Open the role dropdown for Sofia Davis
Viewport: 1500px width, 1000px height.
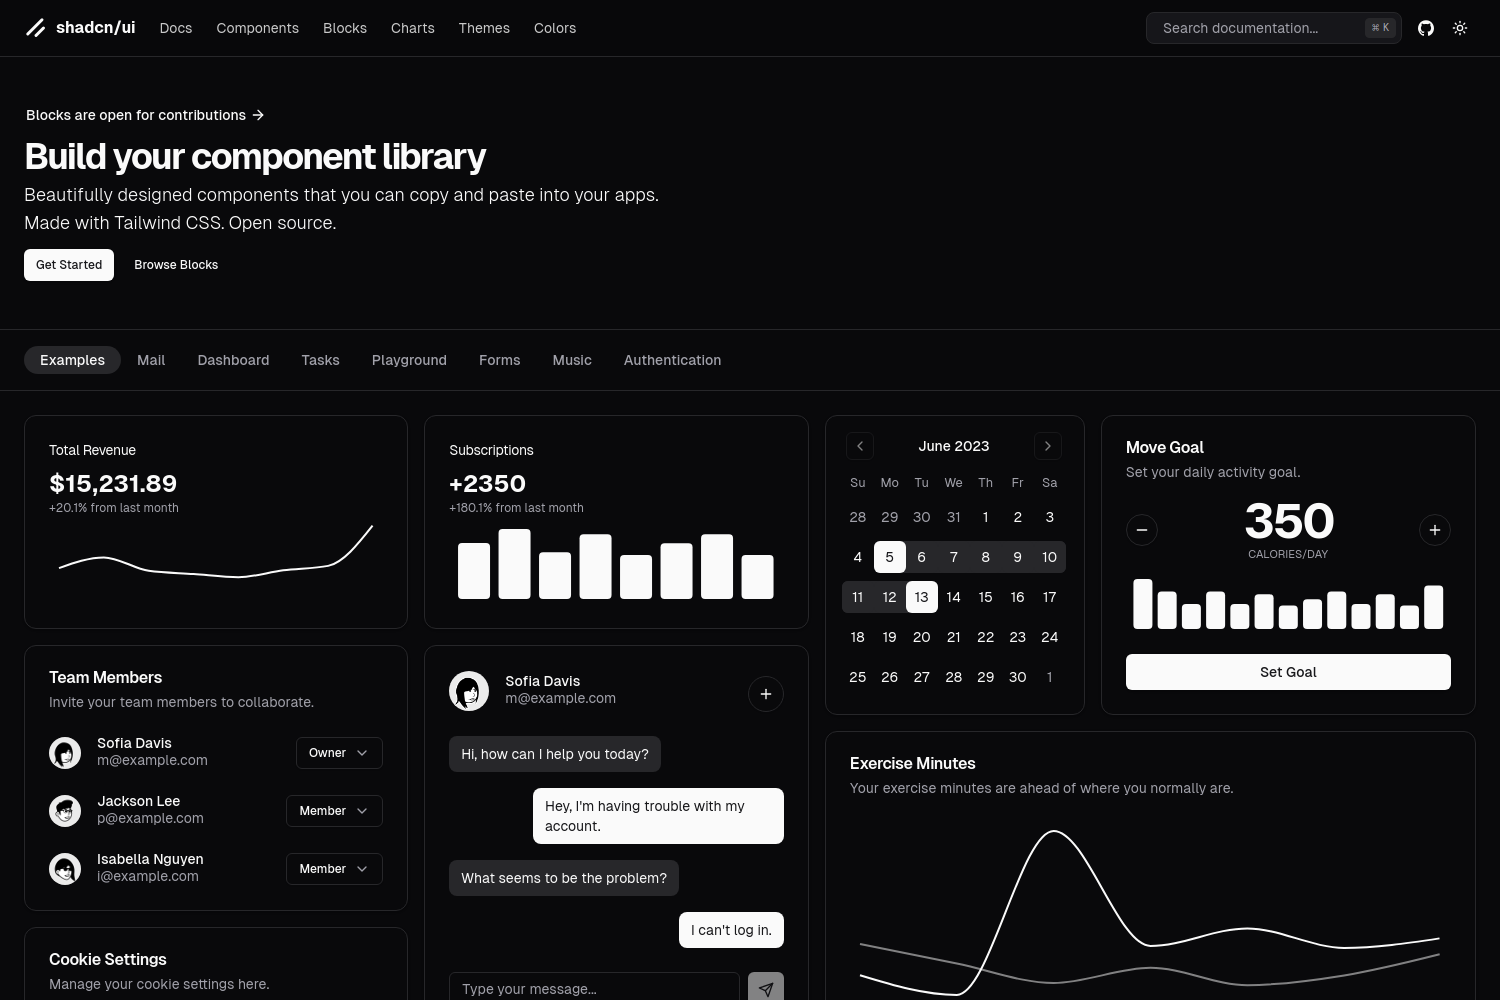[339, 752]
